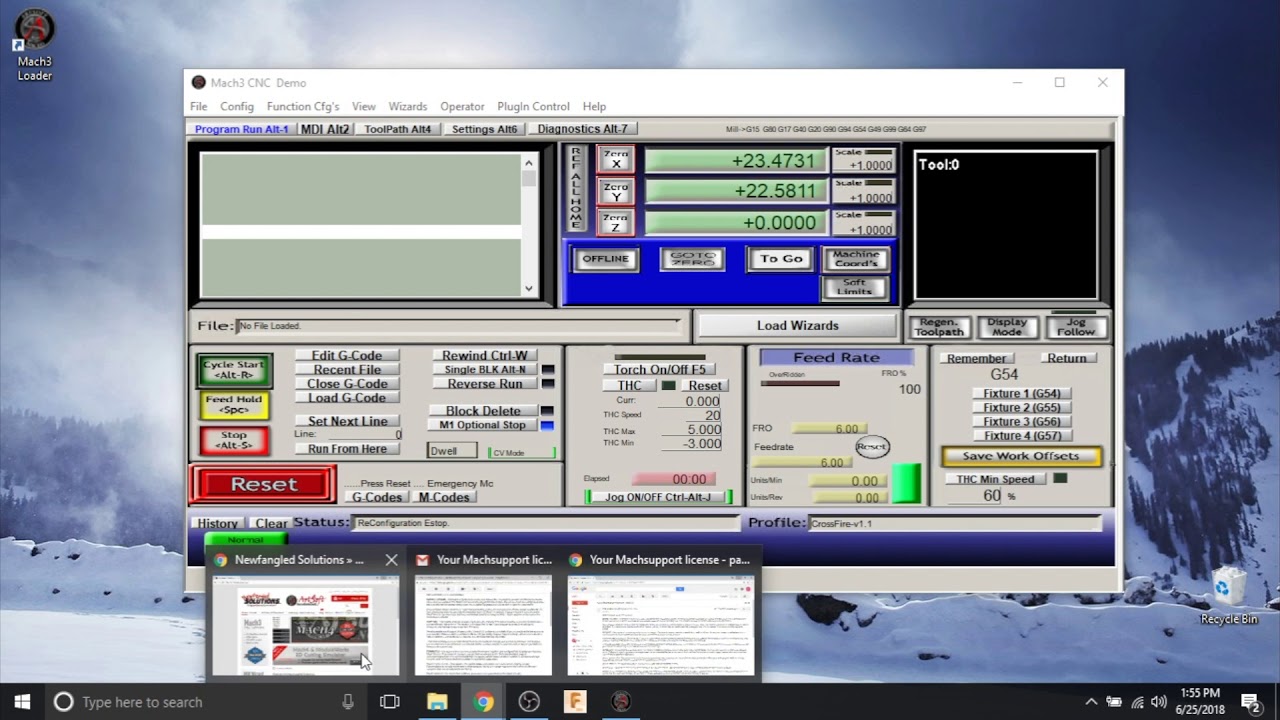Click the Cortana microphone icon

click(x=348, y=702)
